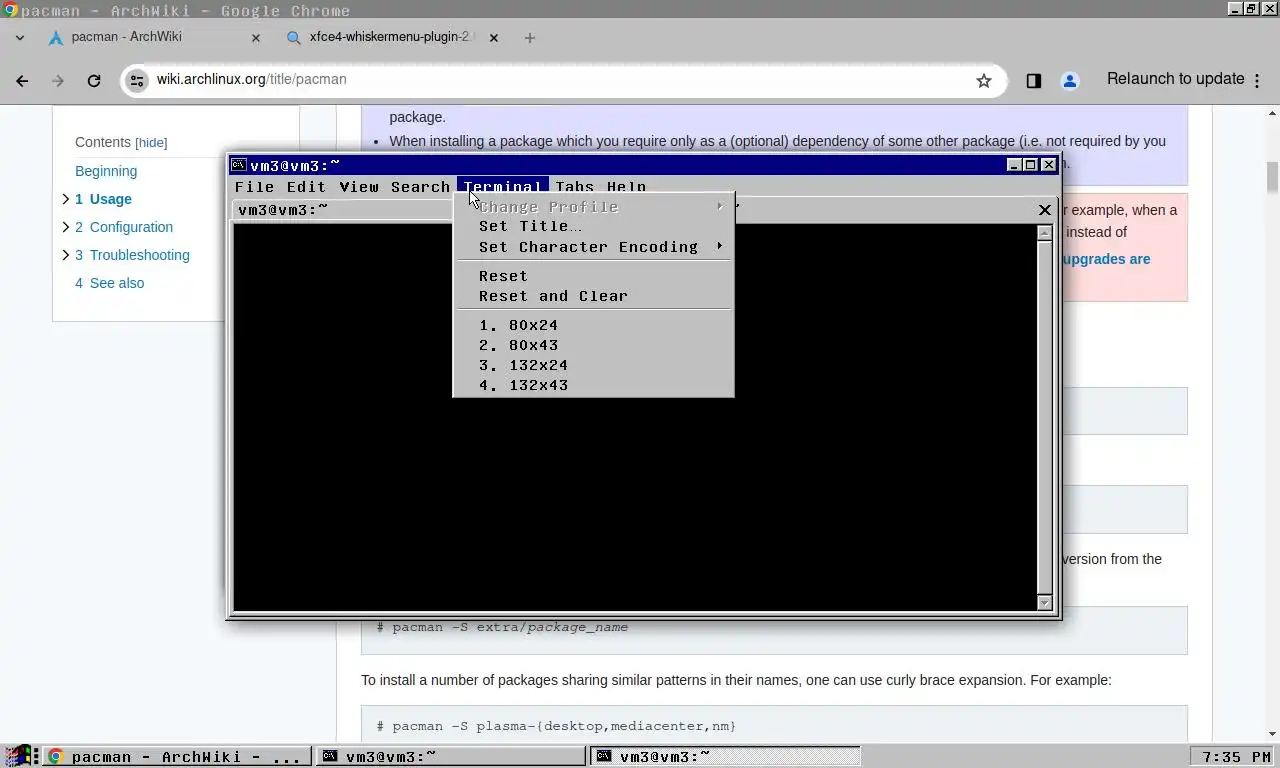Open the Configuration link in contents
The width and height of the screenshot is (1280, 768).
coord(124,227)
